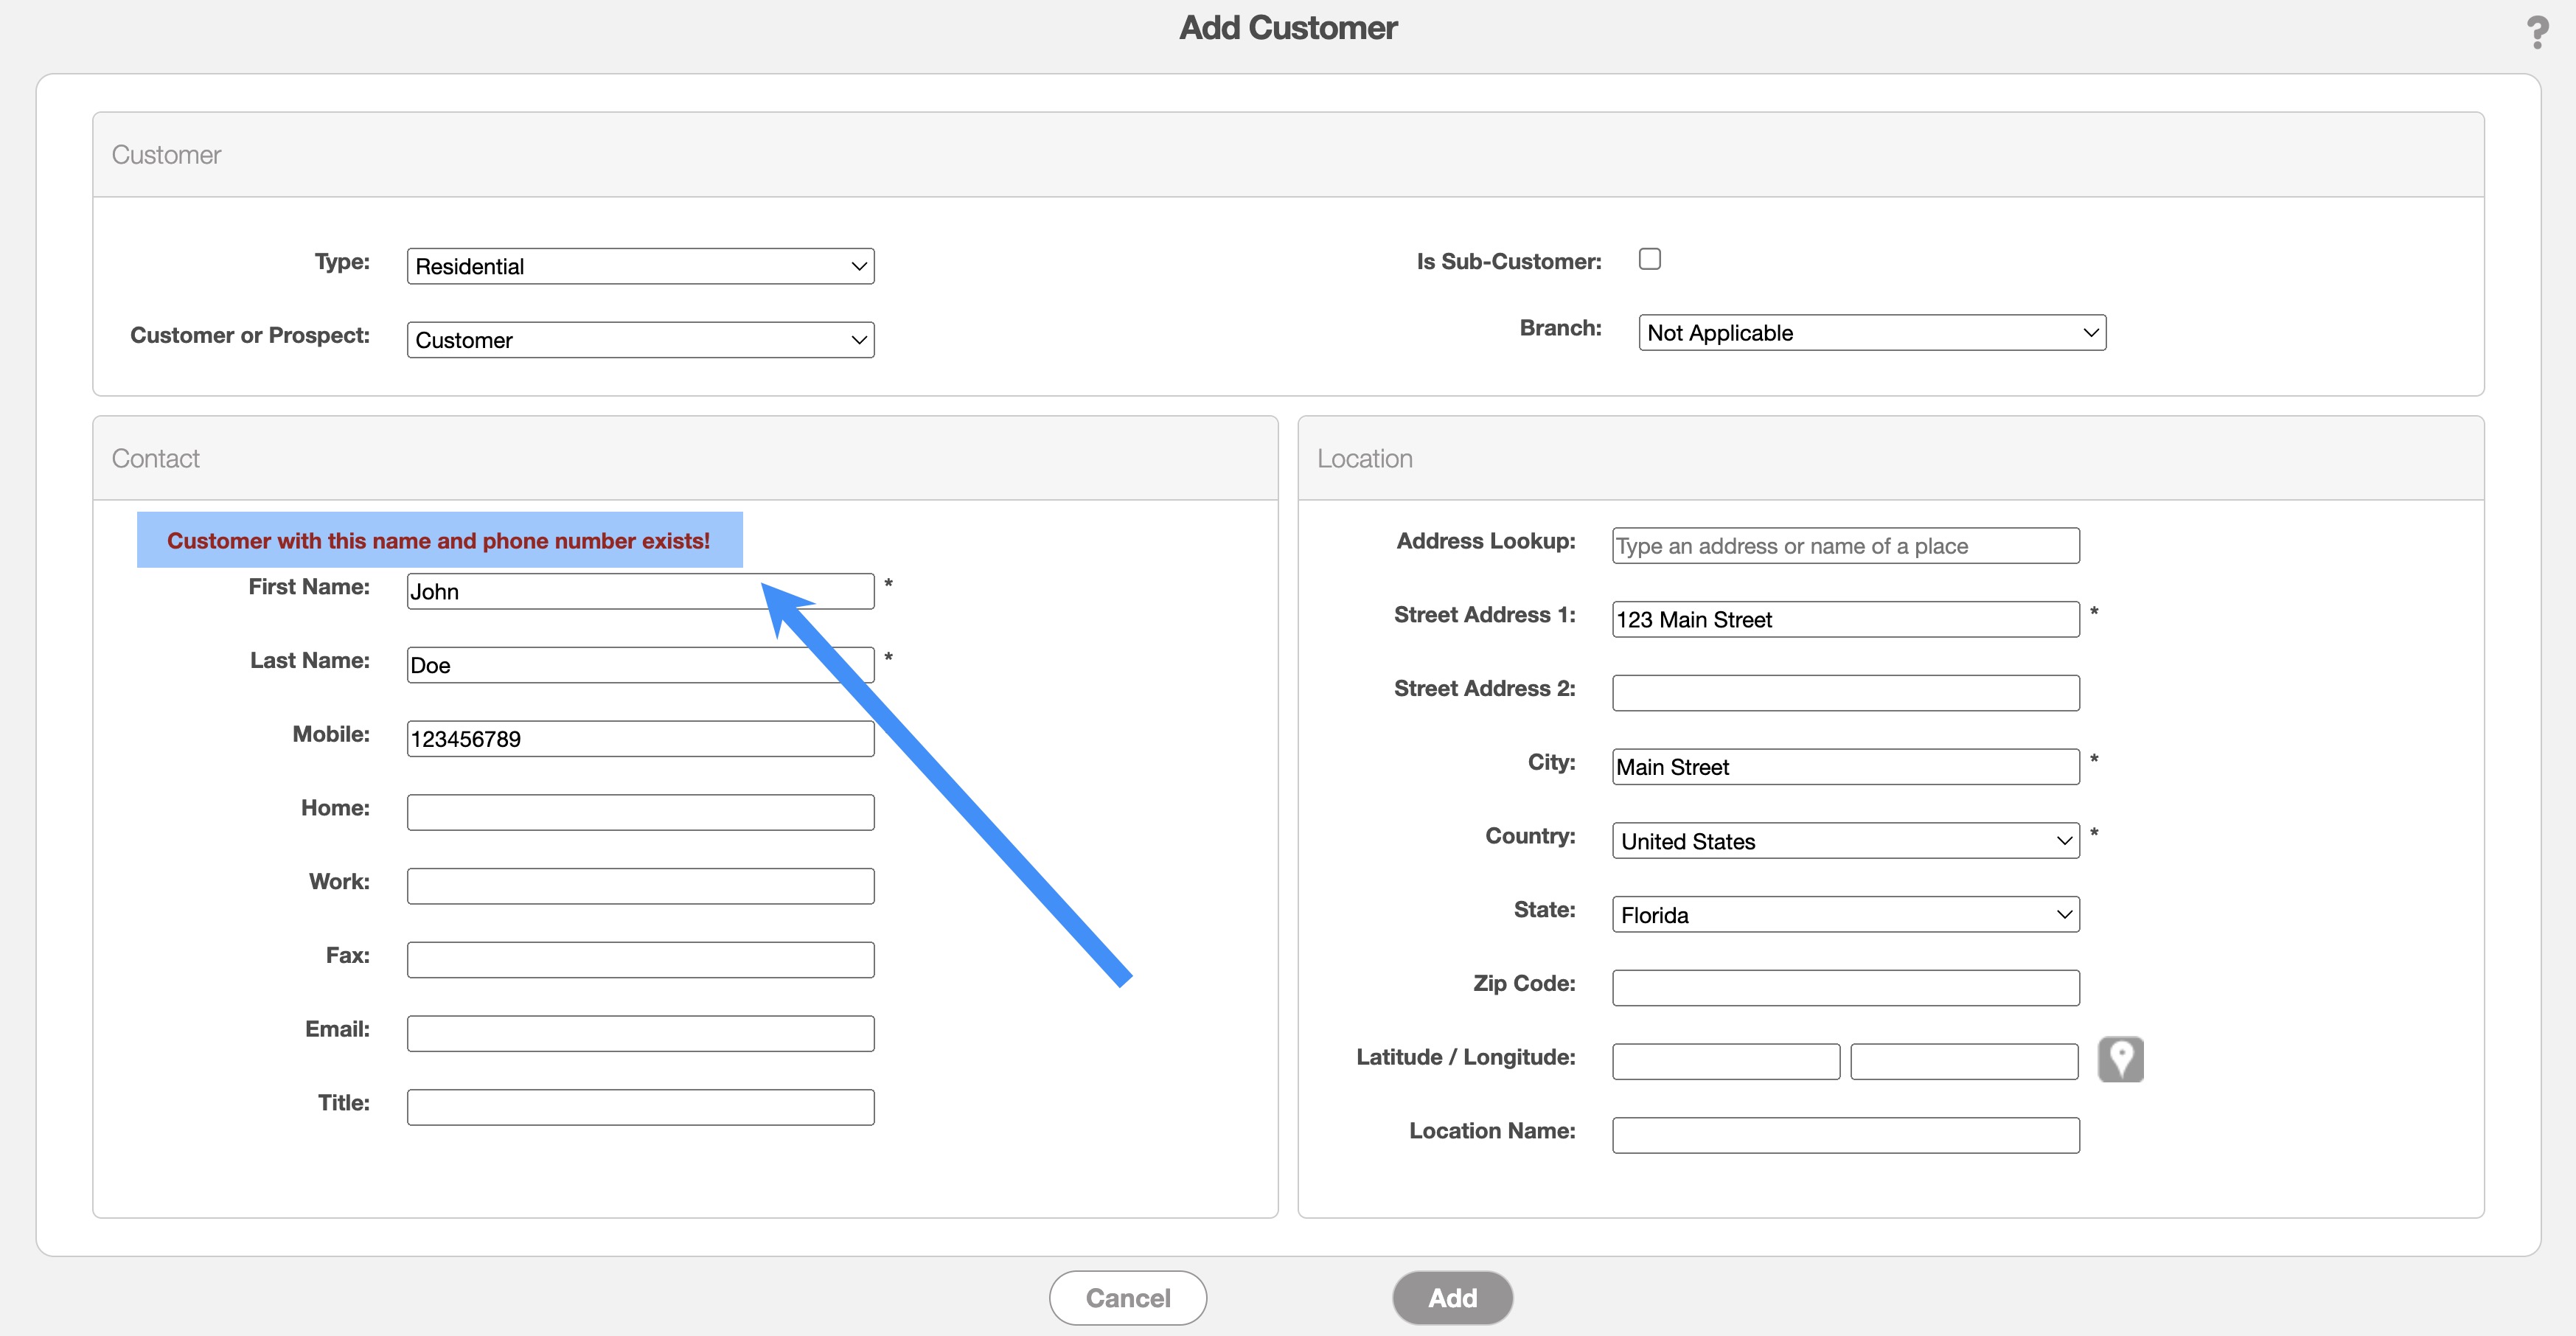The width and height of the screenshot is (2576, 1336).
Task: Open the Type dropdown showing Residential
Action: [x=640, y=266]
